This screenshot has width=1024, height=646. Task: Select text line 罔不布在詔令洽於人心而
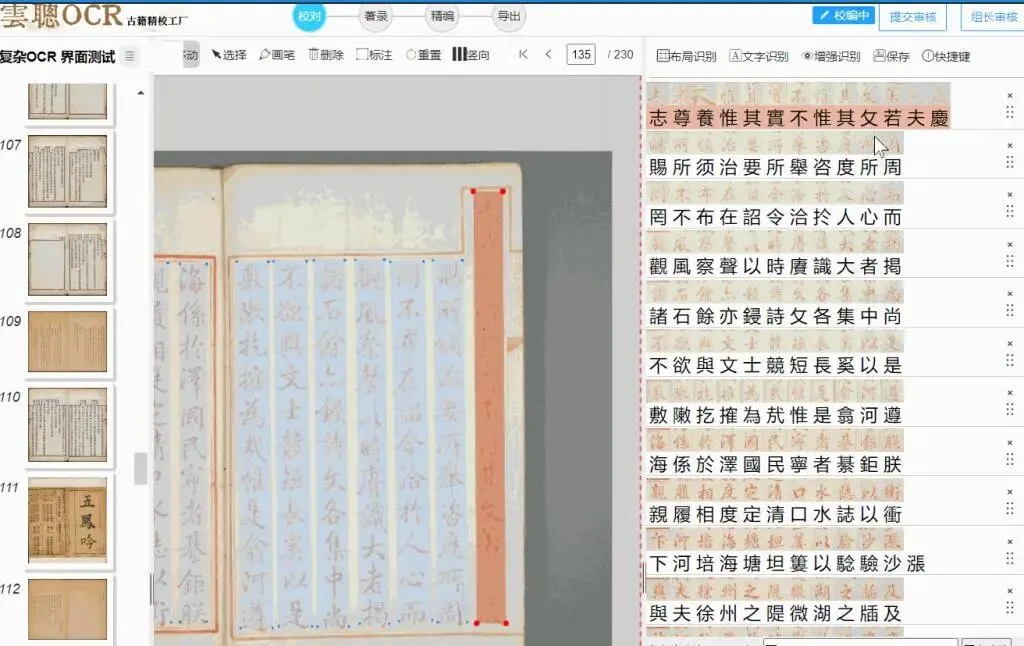[x=775, y=218]
